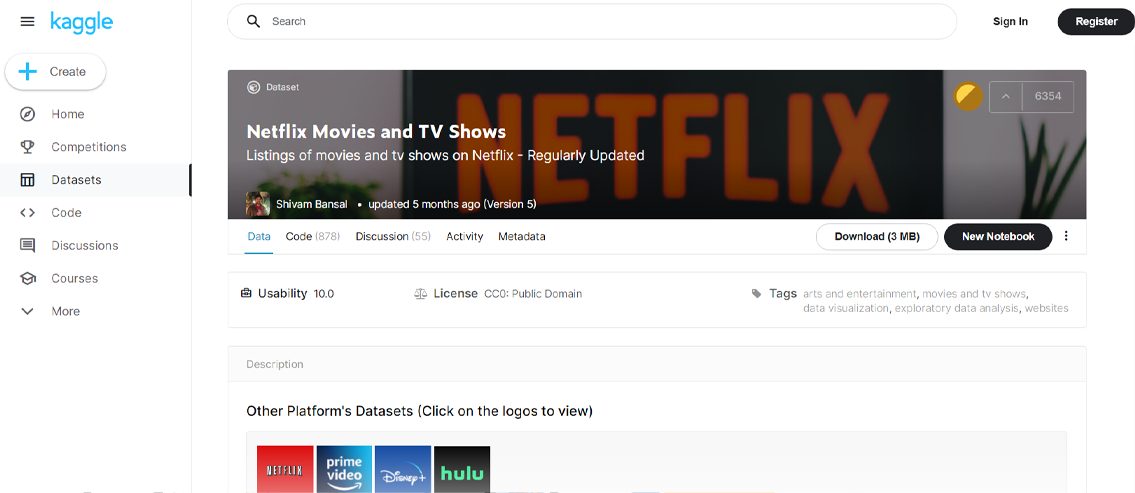Open Datasets in the sidebar
This screenshot has height=493, width=1135.
[x=76, y=180]
